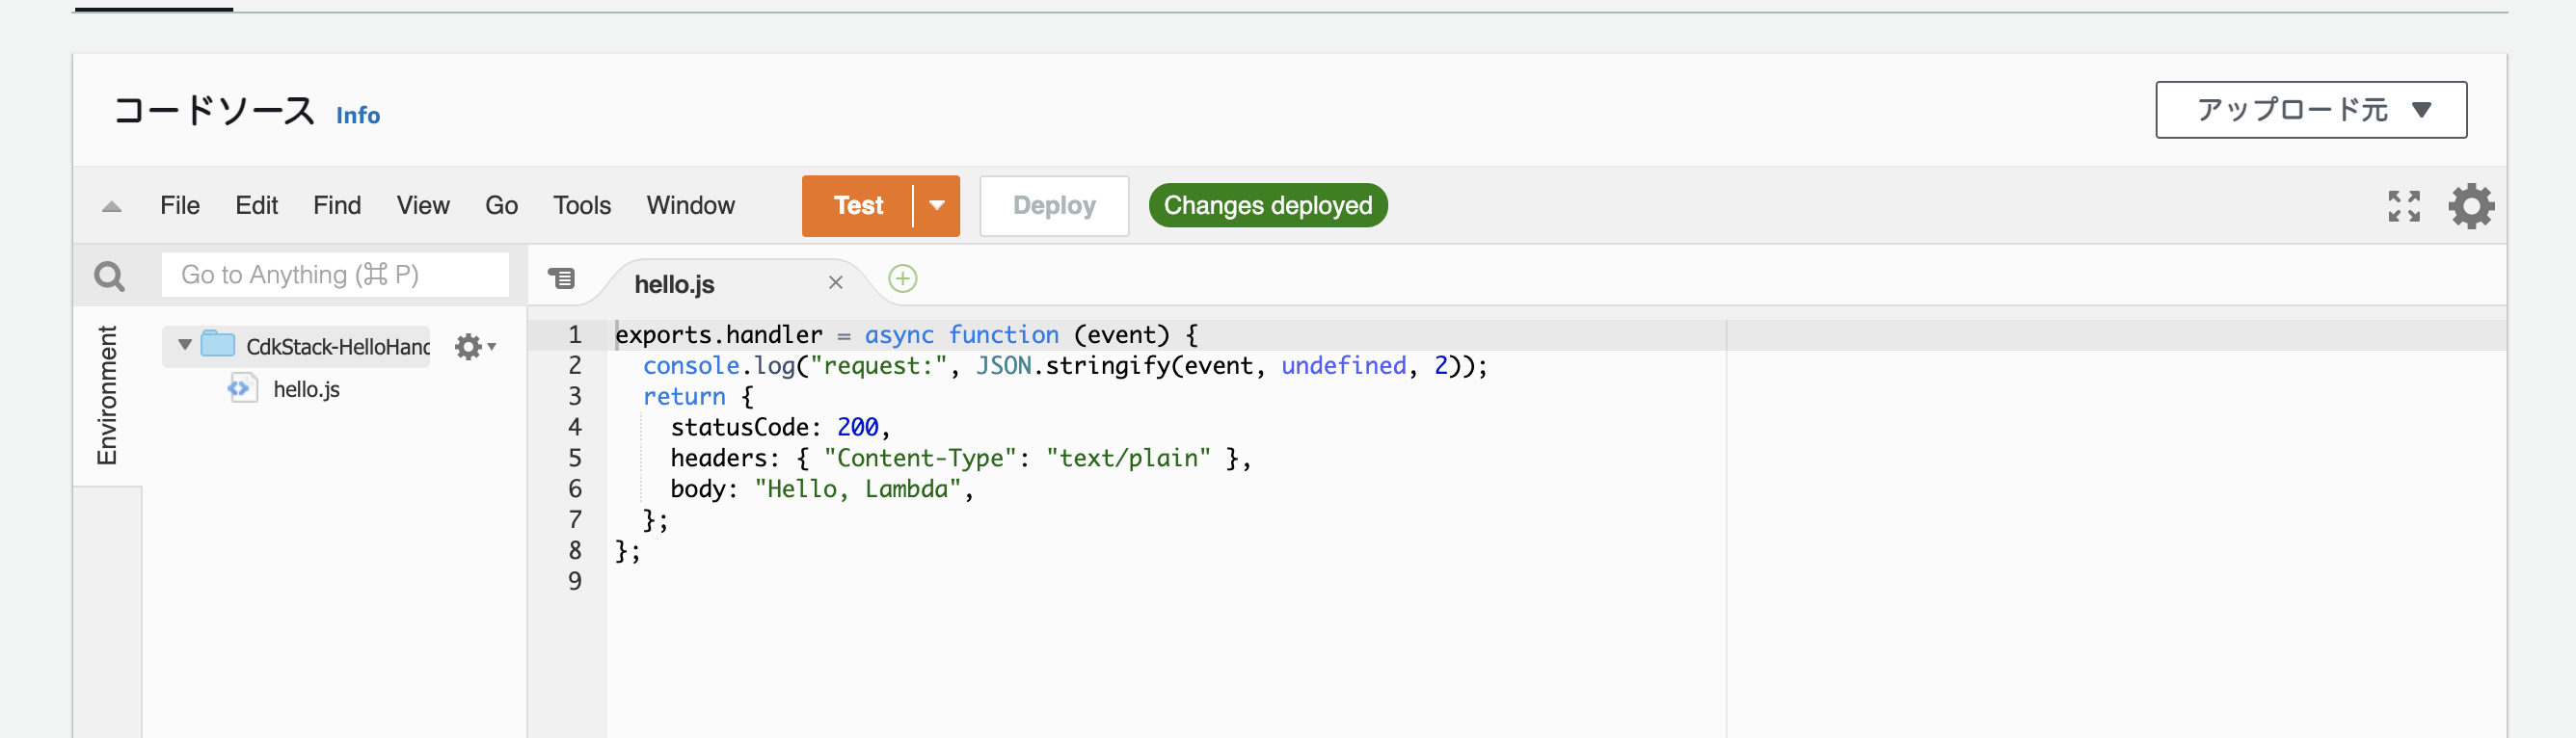This screenshot has height=738, width=2576.
Task: Click the CdkStack-HelloHandler folder icon
Action: [x=217, y=344]
